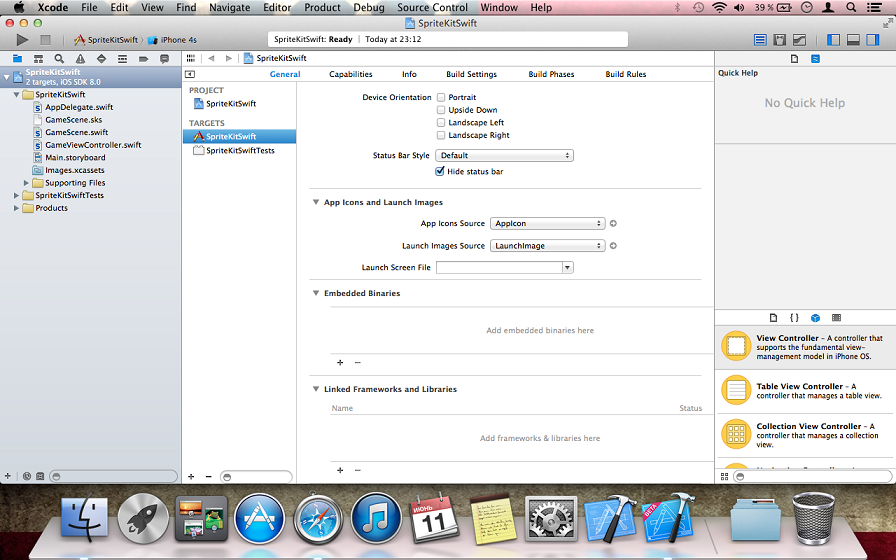896x560 pixels.
Task: Collapse App Icons and Launch Images section
Action: (315, 202)
